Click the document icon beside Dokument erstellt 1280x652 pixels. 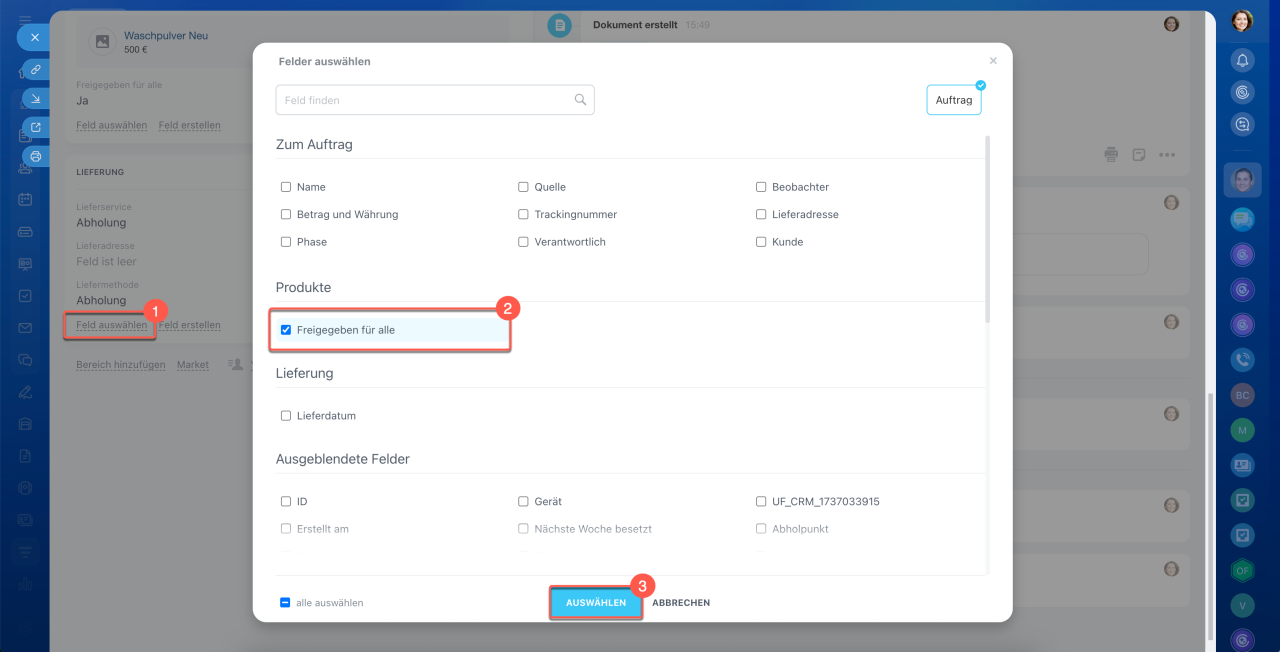559,24
